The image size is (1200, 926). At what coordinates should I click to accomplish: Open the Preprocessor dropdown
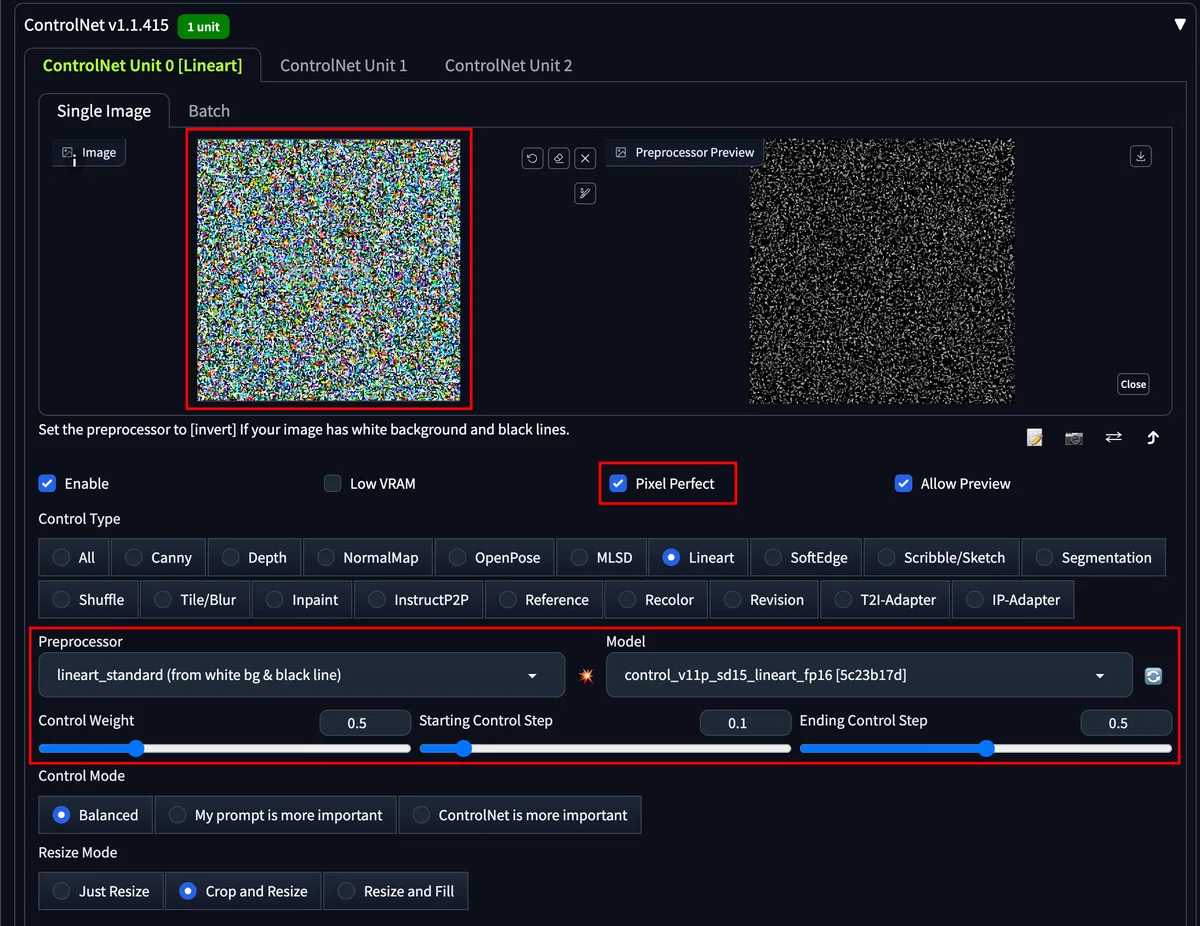(x=301, y=675)
